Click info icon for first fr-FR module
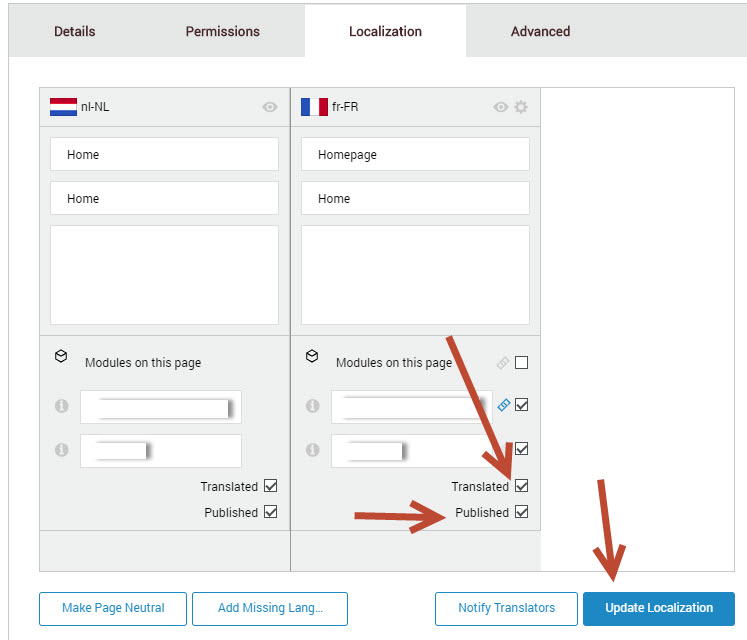 313,406
